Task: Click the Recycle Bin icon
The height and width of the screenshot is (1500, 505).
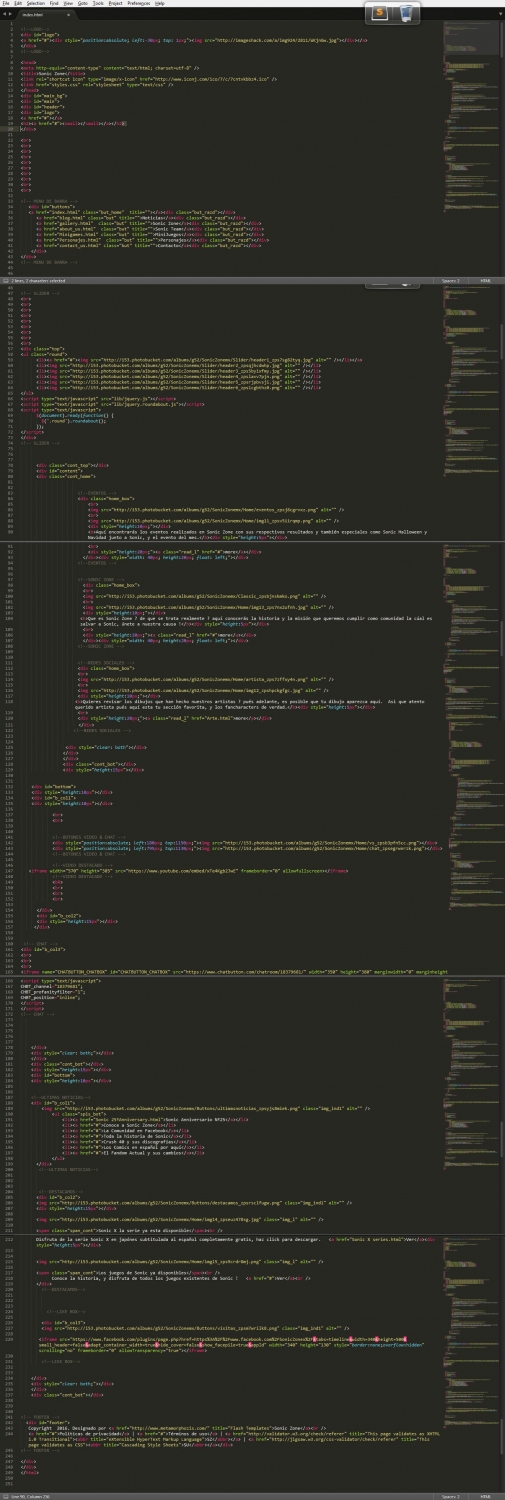Action: (x=405, y=13)
